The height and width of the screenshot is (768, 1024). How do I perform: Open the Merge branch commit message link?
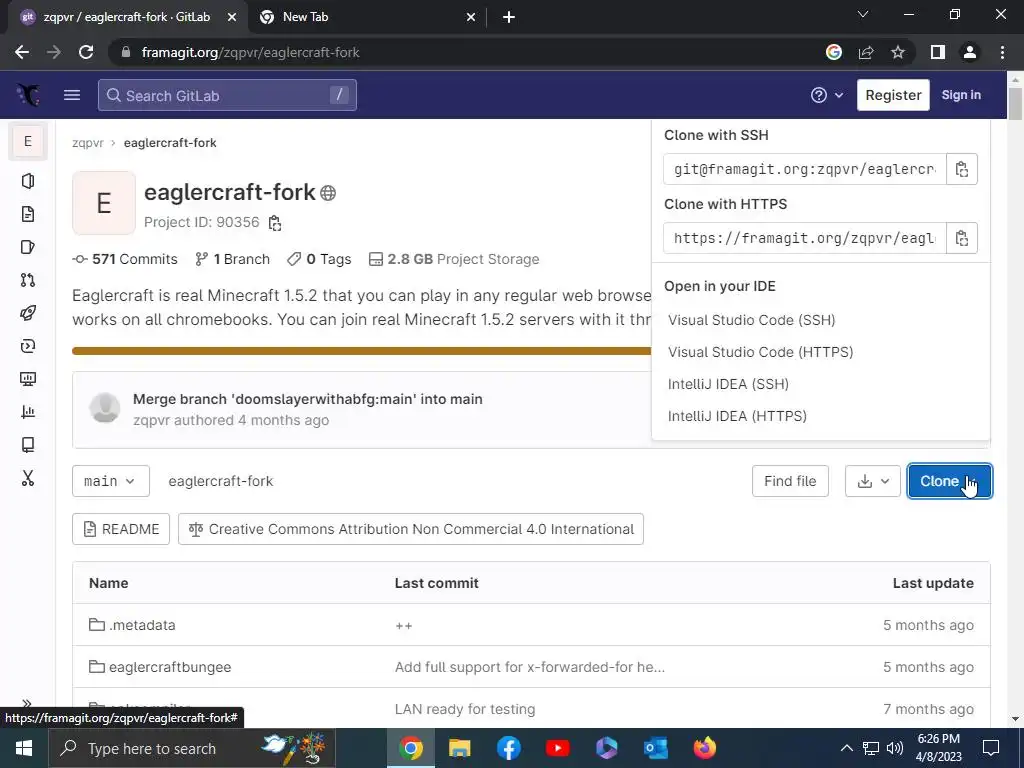(x=308, y=399)
